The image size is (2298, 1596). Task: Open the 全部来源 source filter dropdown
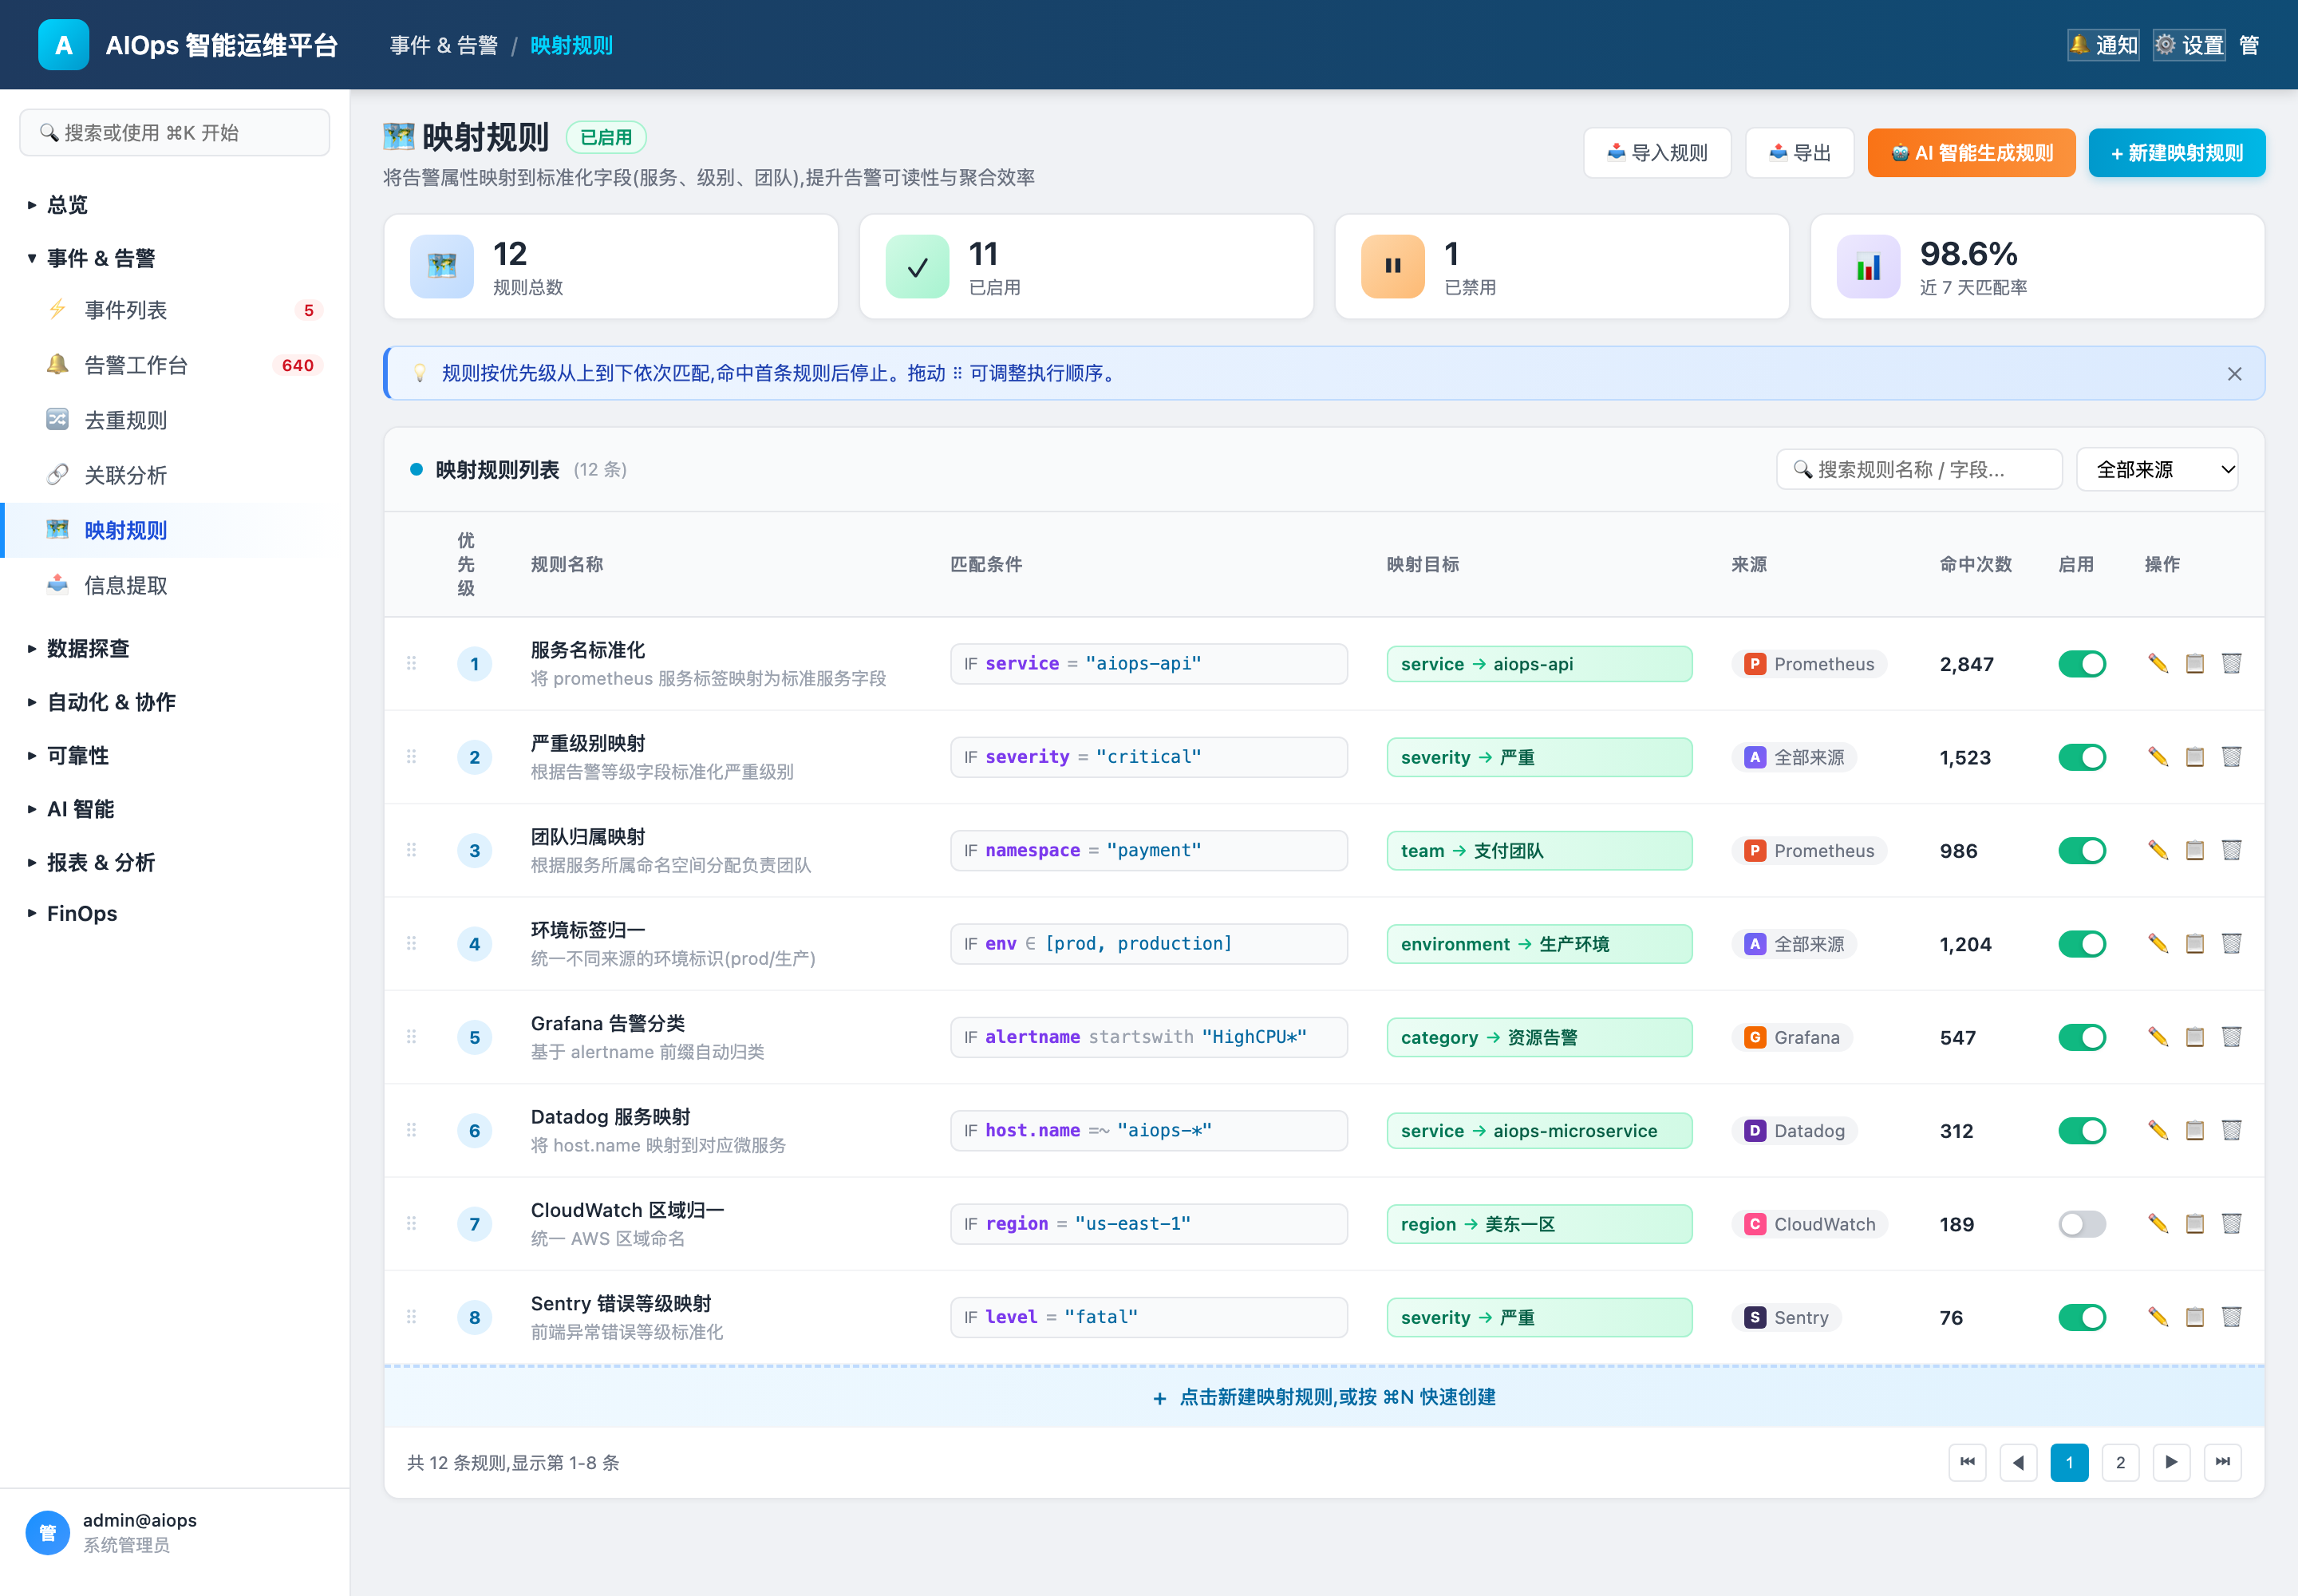coord(2157,469)
